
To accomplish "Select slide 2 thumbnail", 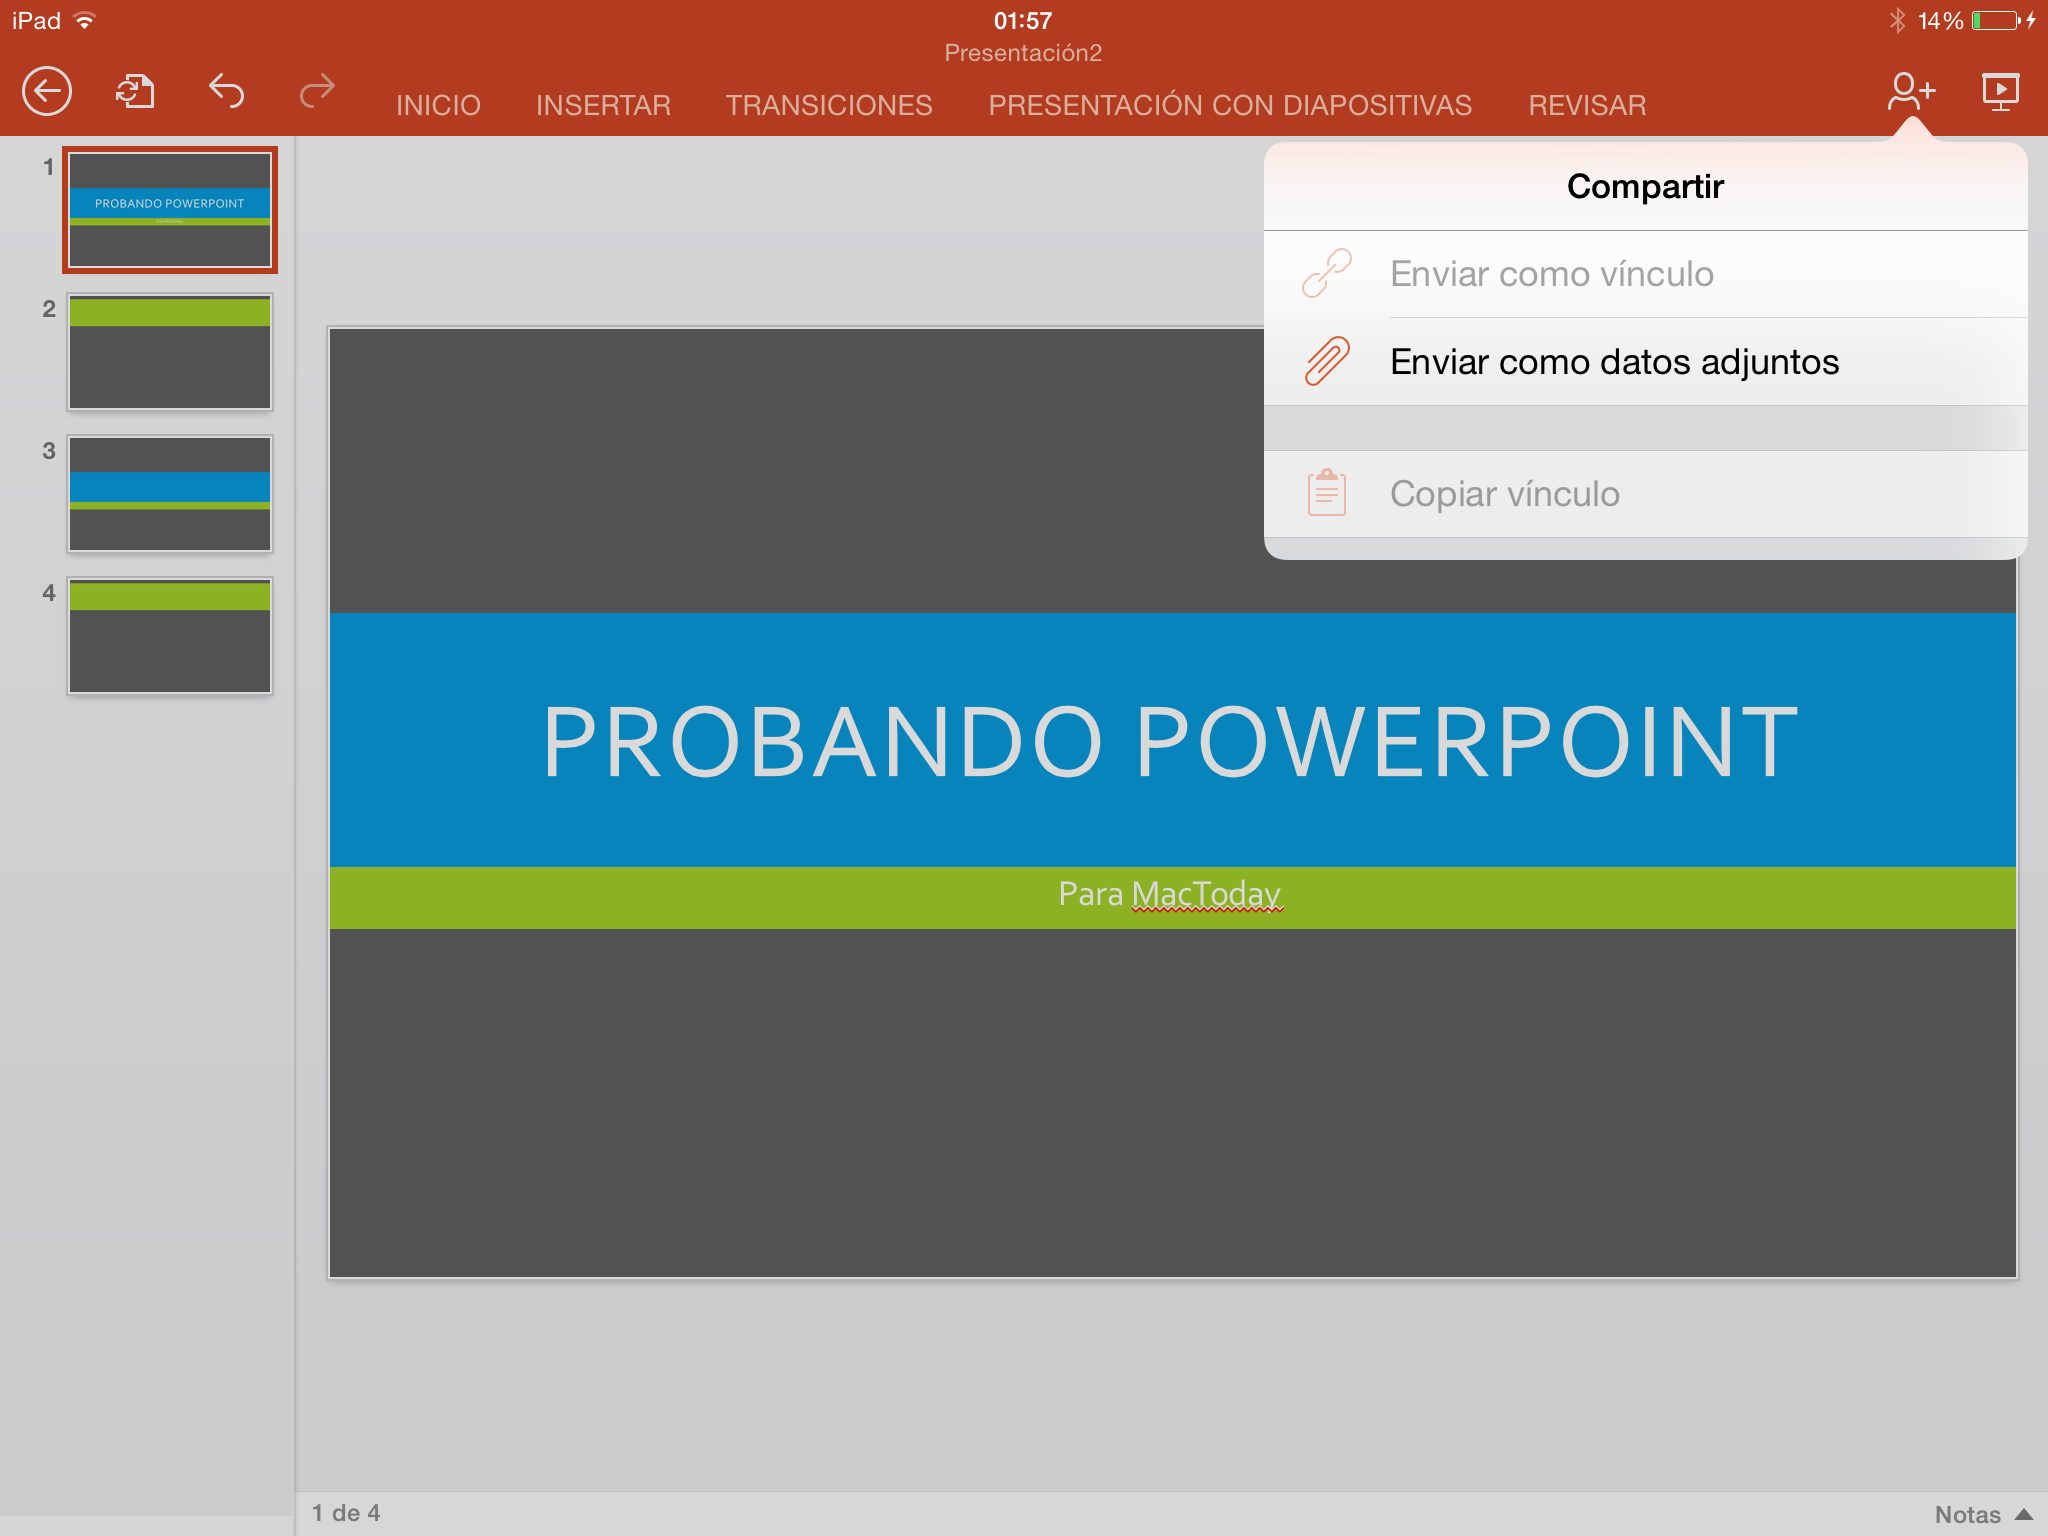I will tap(170, 352).
